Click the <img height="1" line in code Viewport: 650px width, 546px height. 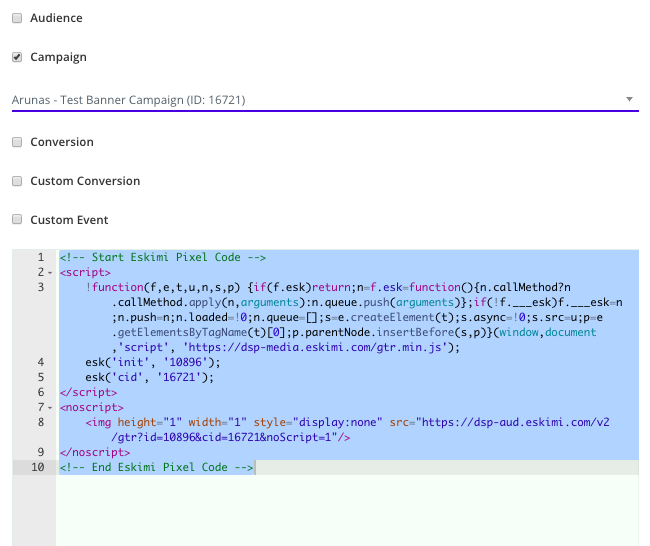347,422
